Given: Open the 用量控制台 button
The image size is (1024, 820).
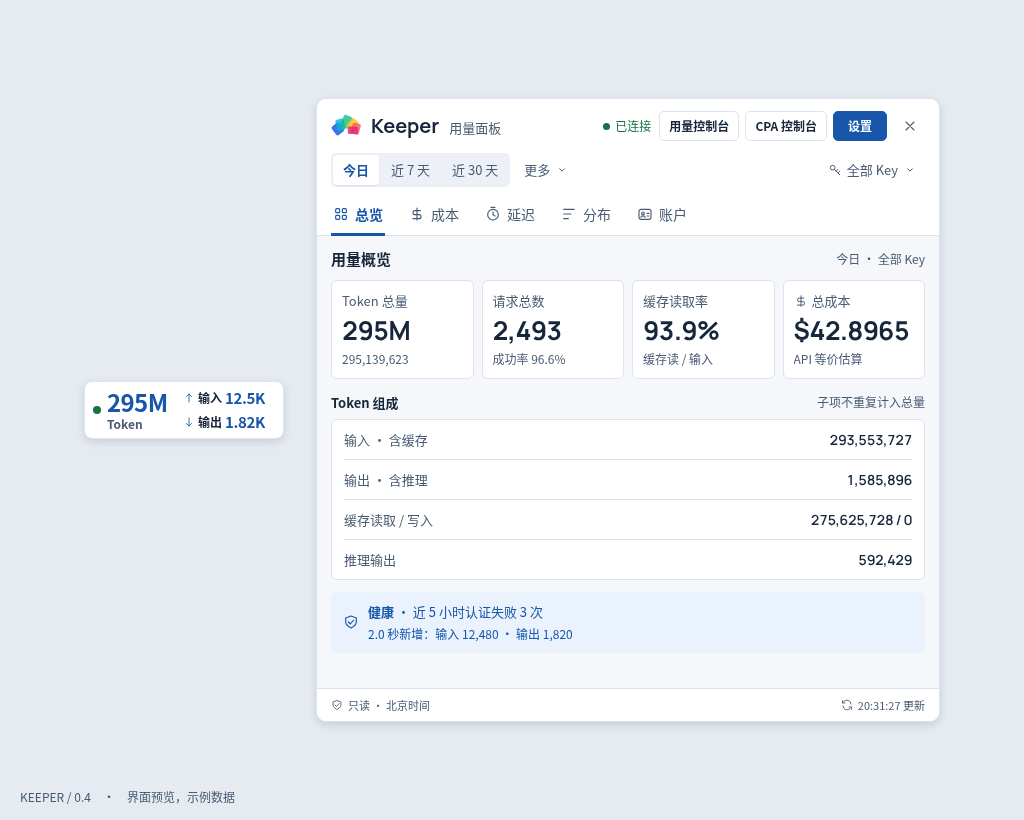Looking at the screenshot, I should coord(699,126).
